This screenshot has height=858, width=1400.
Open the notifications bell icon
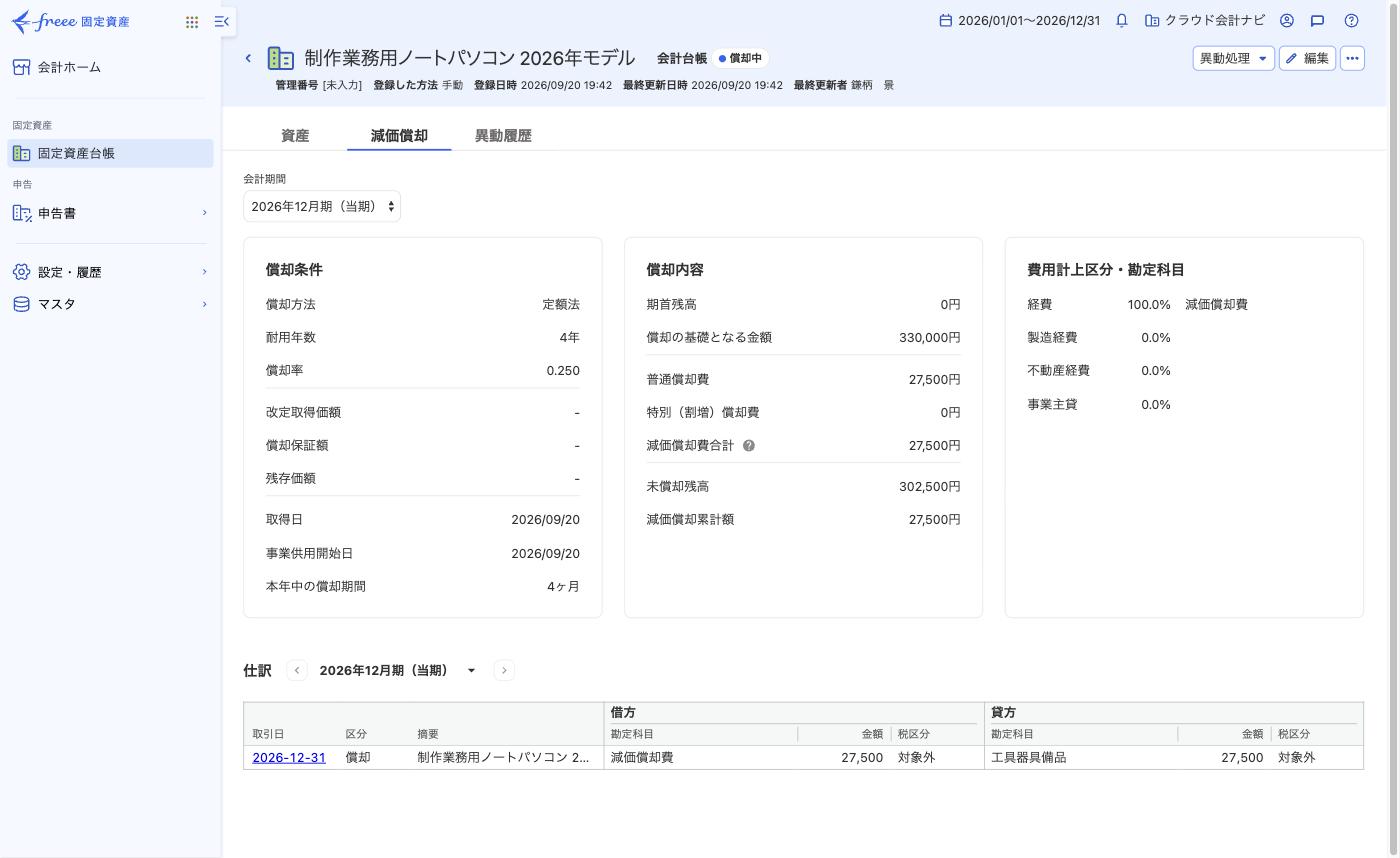(1122, 20)
